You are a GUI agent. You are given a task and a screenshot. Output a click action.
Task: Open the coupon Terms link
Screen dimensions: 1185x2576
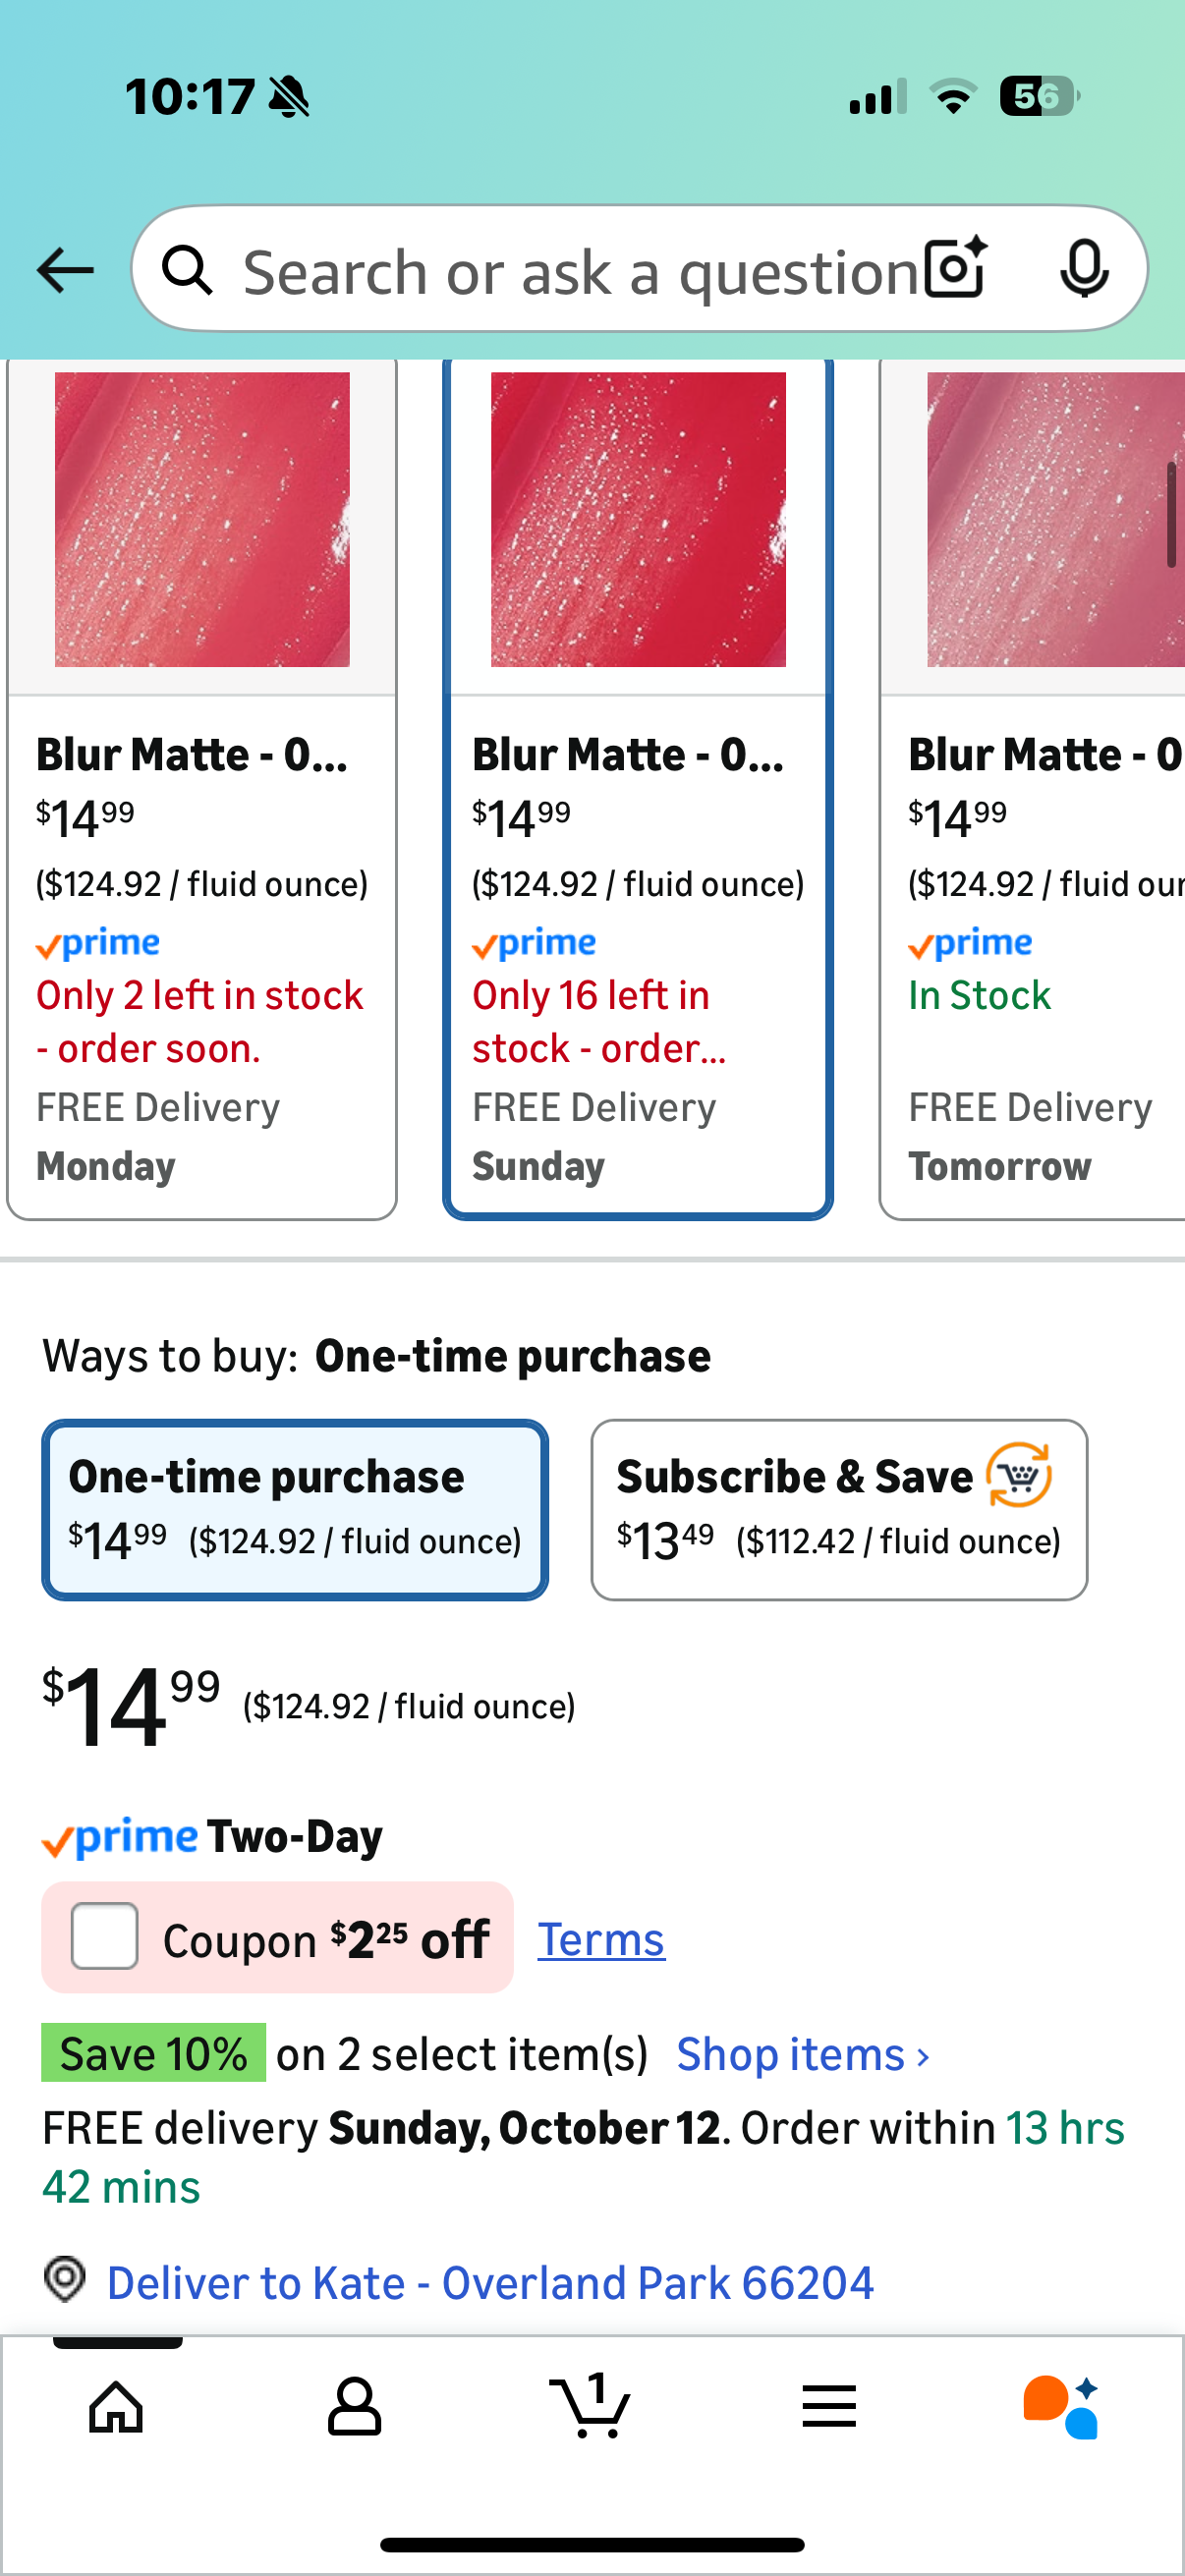pyautogui.click(x=601, y=1940)
